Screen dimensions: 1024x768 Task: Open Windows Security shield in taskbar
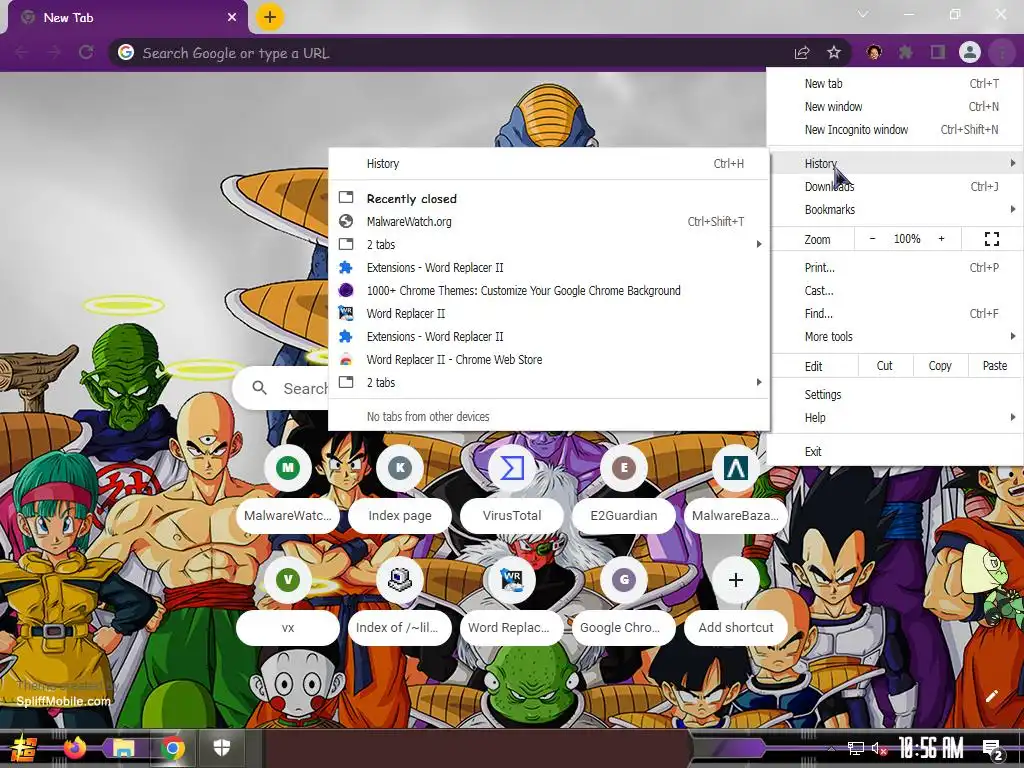(x=222, y=747)
